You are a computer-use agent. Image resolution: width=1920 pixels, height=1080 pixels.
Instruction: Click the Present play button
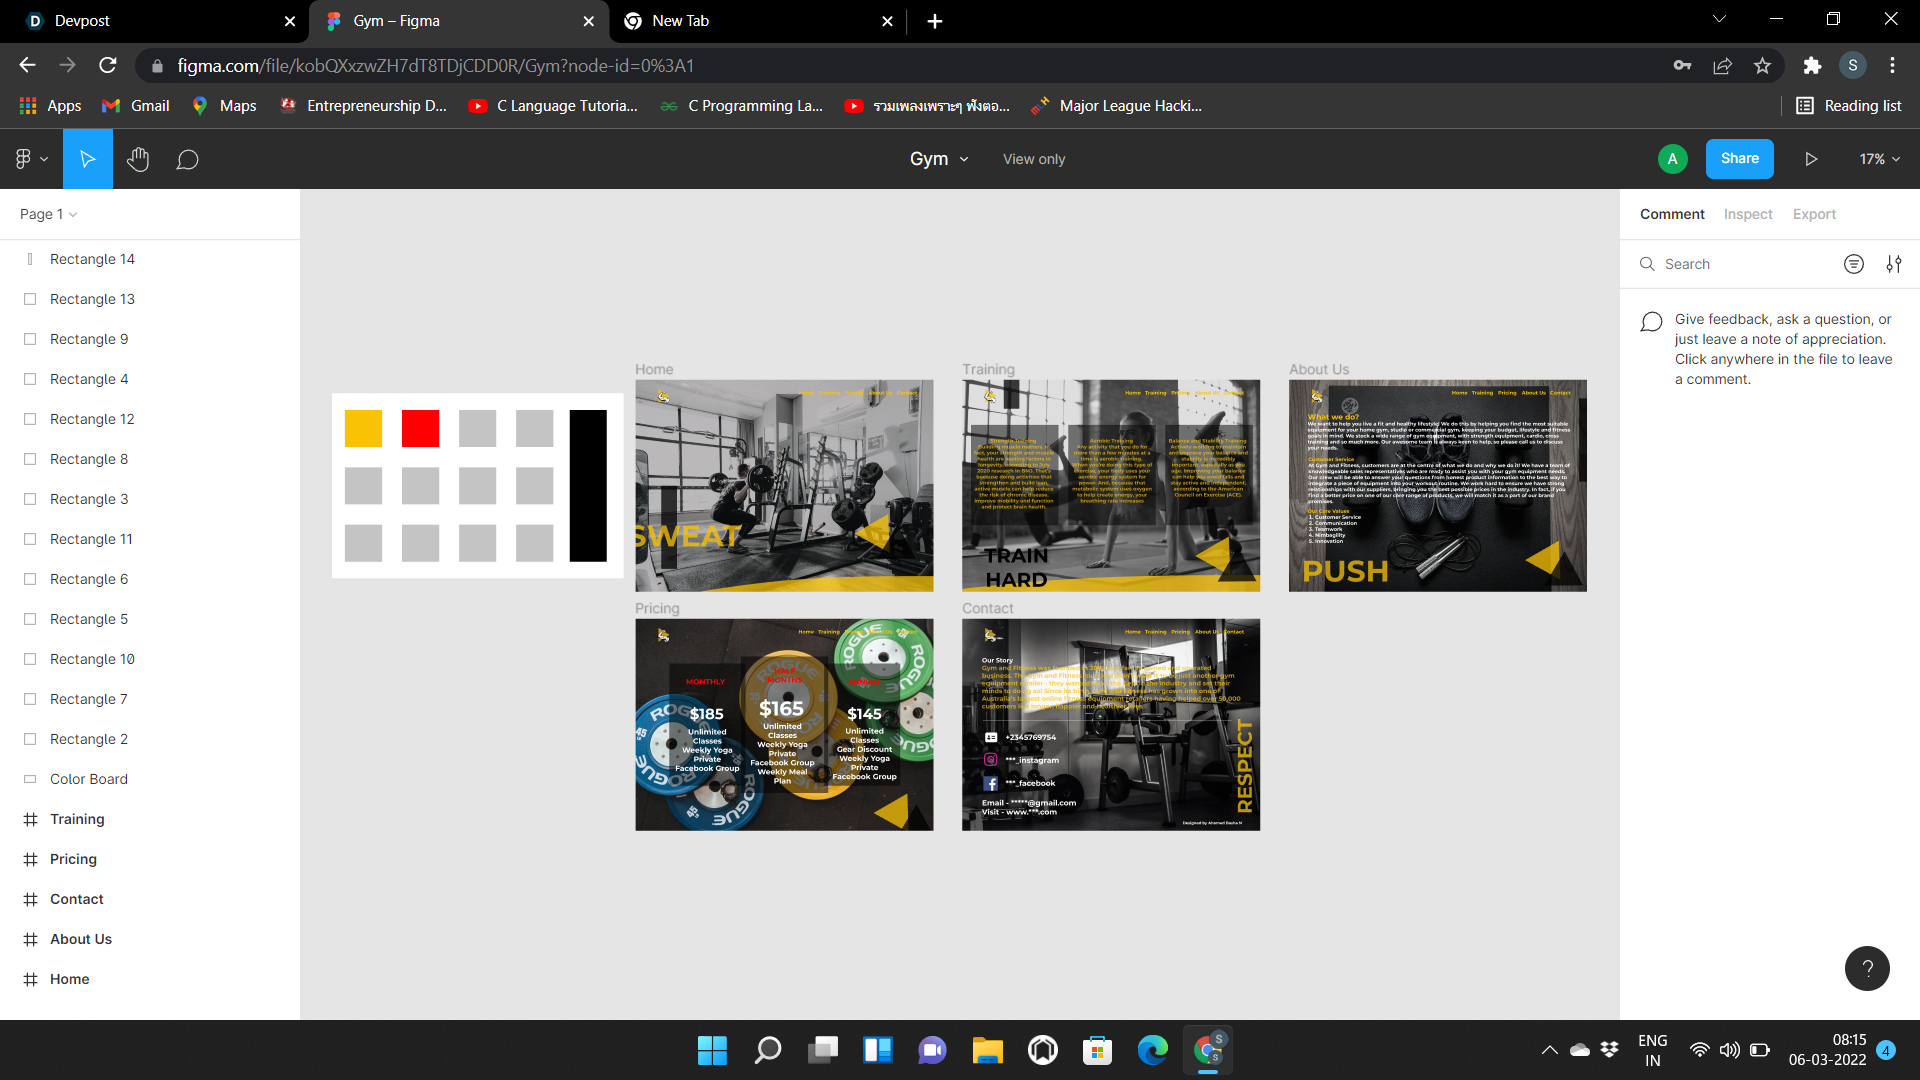point(1811,159)
